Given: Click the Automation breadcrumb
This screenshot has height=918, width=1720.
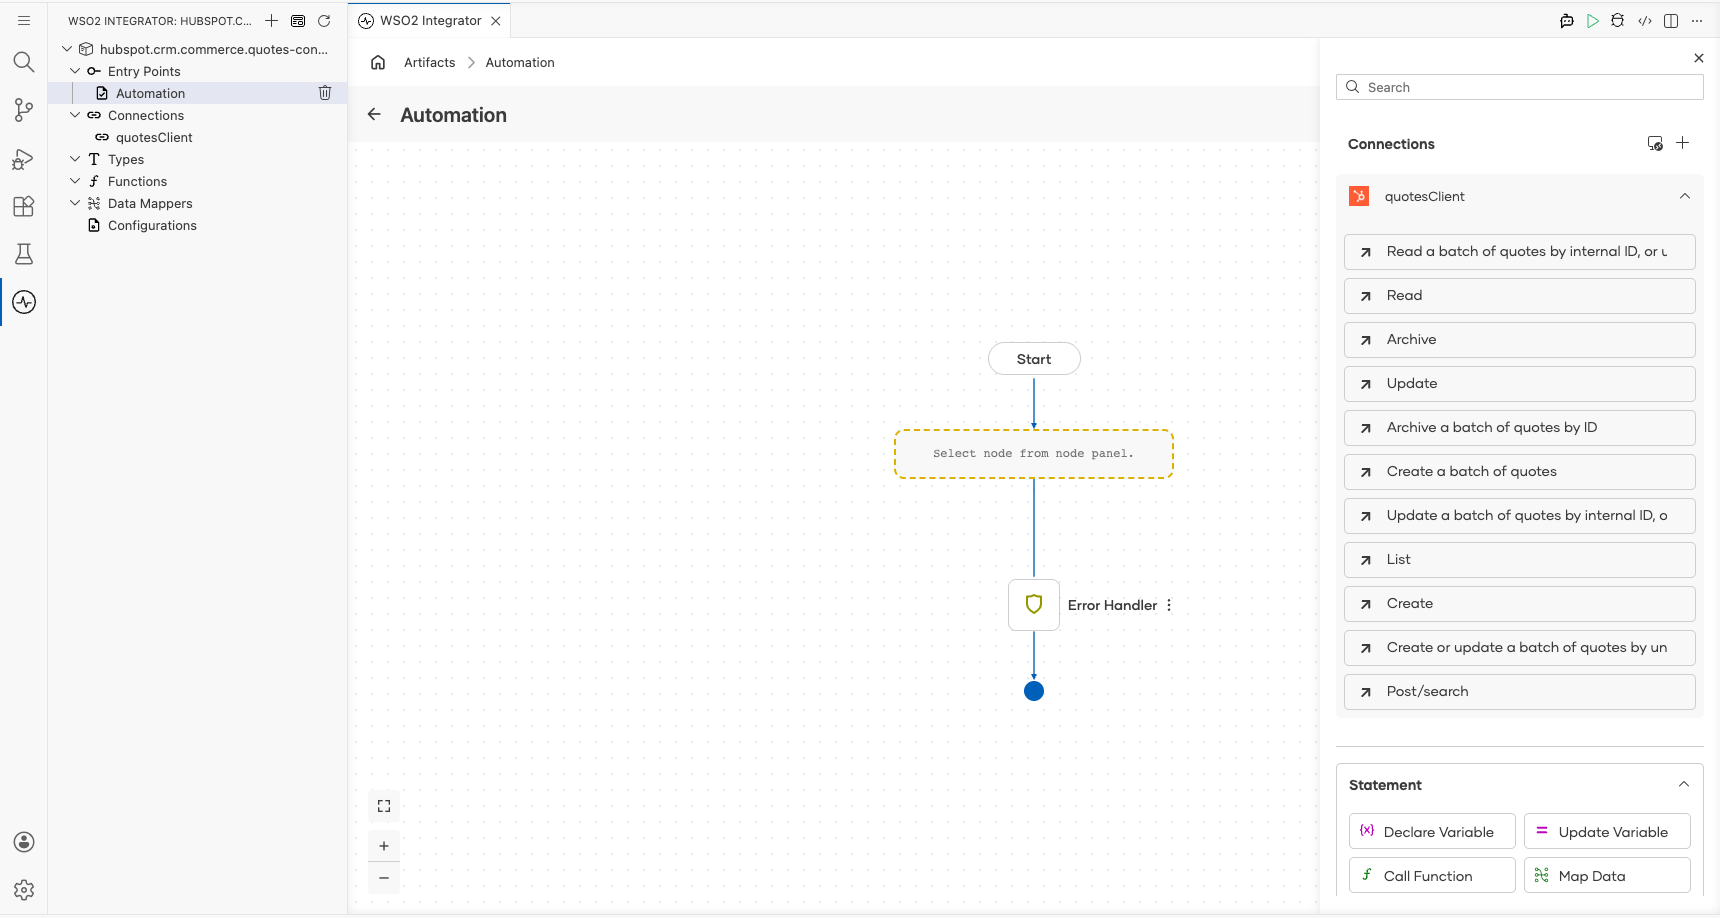Looking at the screenshot, I should [x=520, y=62].
